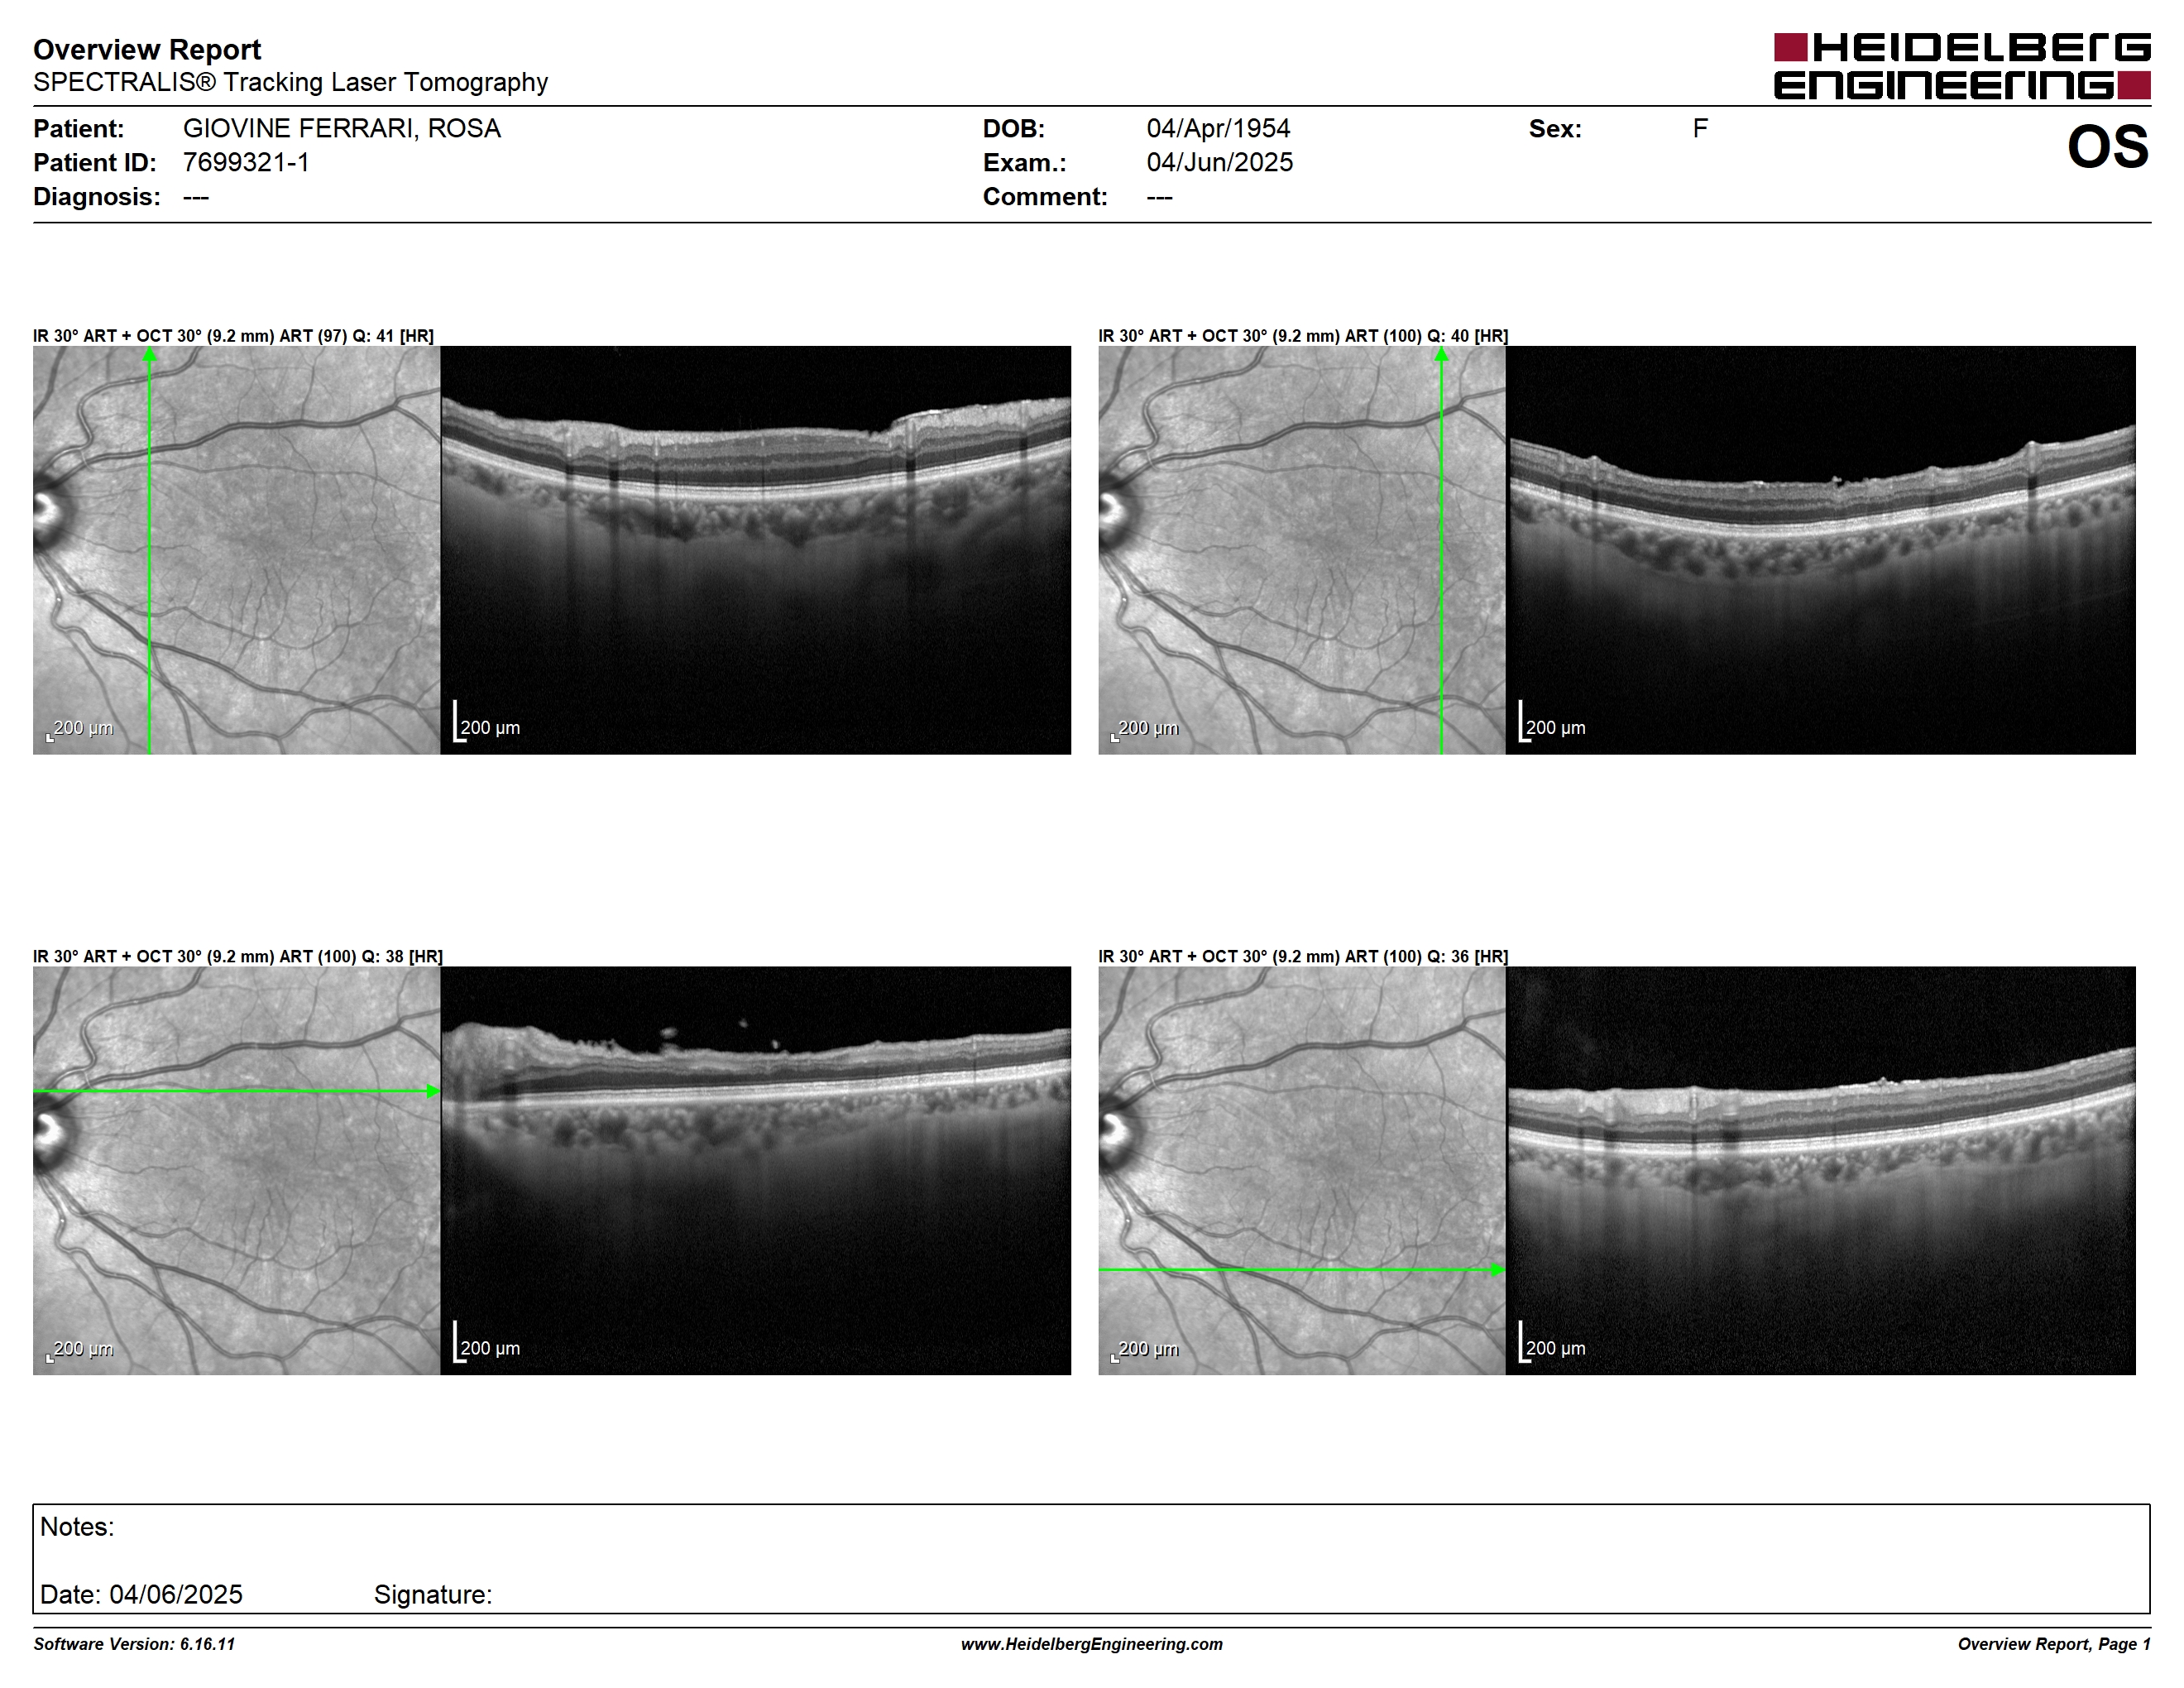This screenshot has width=2184, height=1688.
Task: Open the www.HeidelbergEngineering.com link
Action: (x=1092, y=1644)
